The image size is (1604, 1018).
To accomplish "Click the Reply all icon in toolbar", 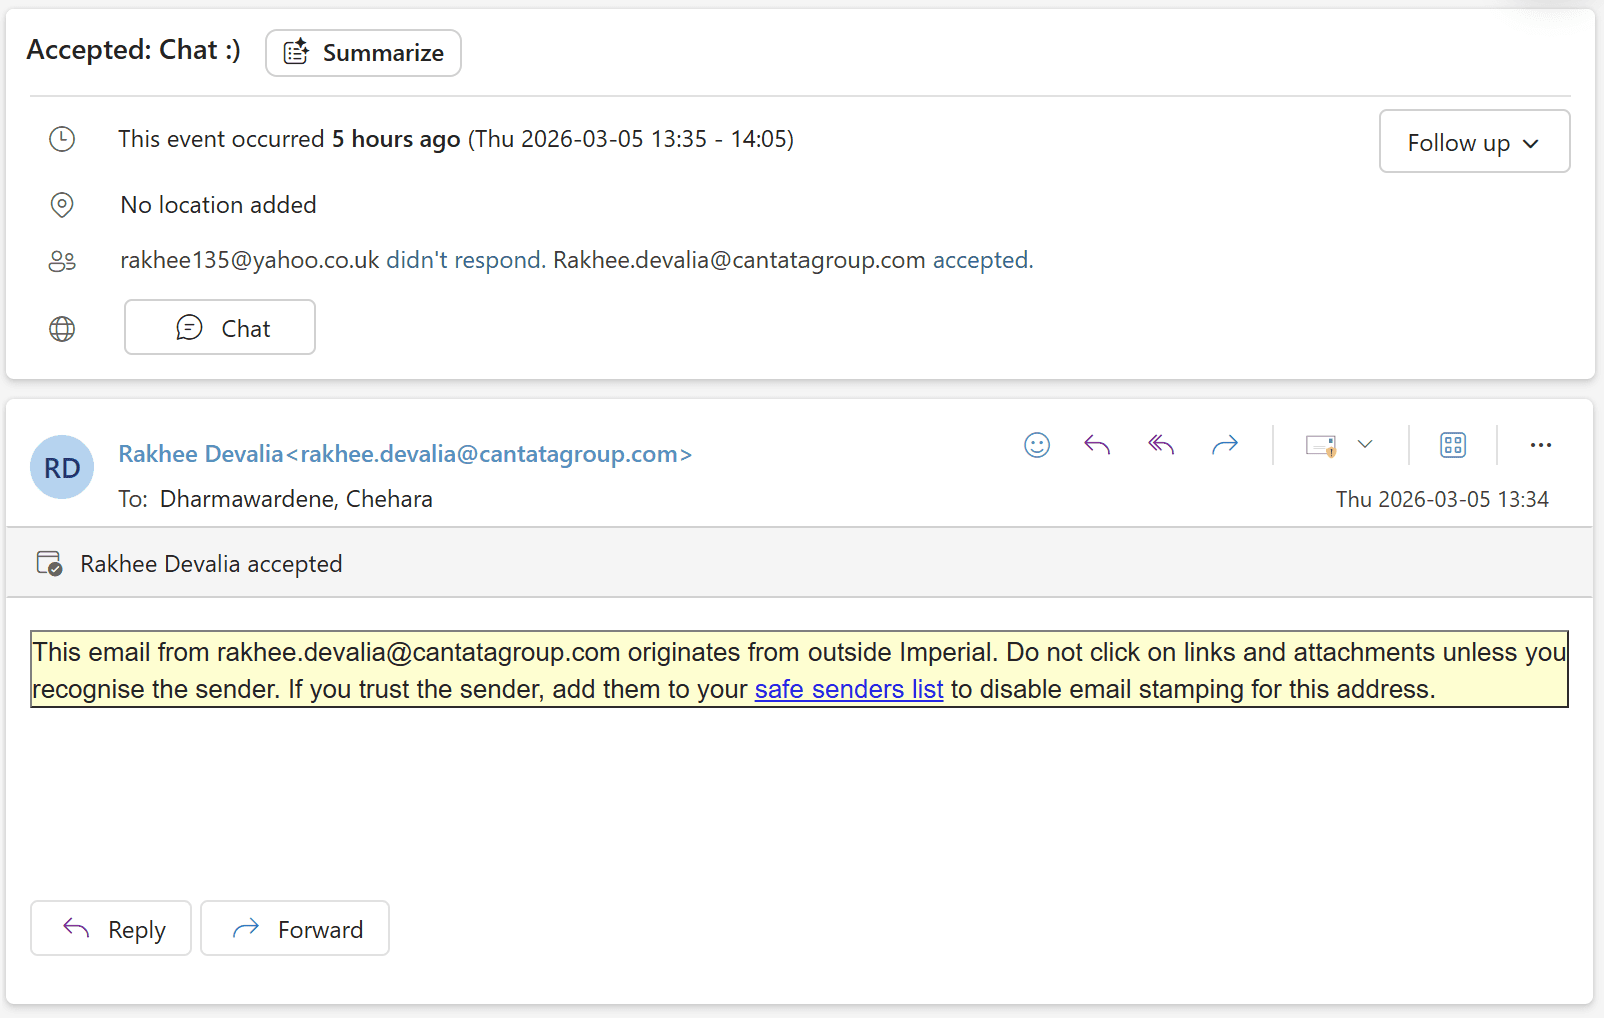I will pyautogui.click(x=1161, y=445).
